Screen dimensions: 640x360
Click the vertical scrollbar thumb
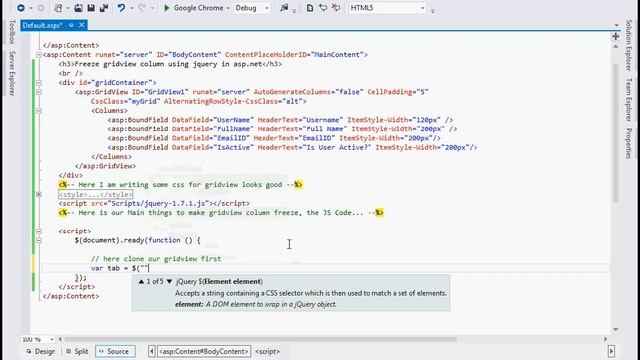tap(616, 133)
